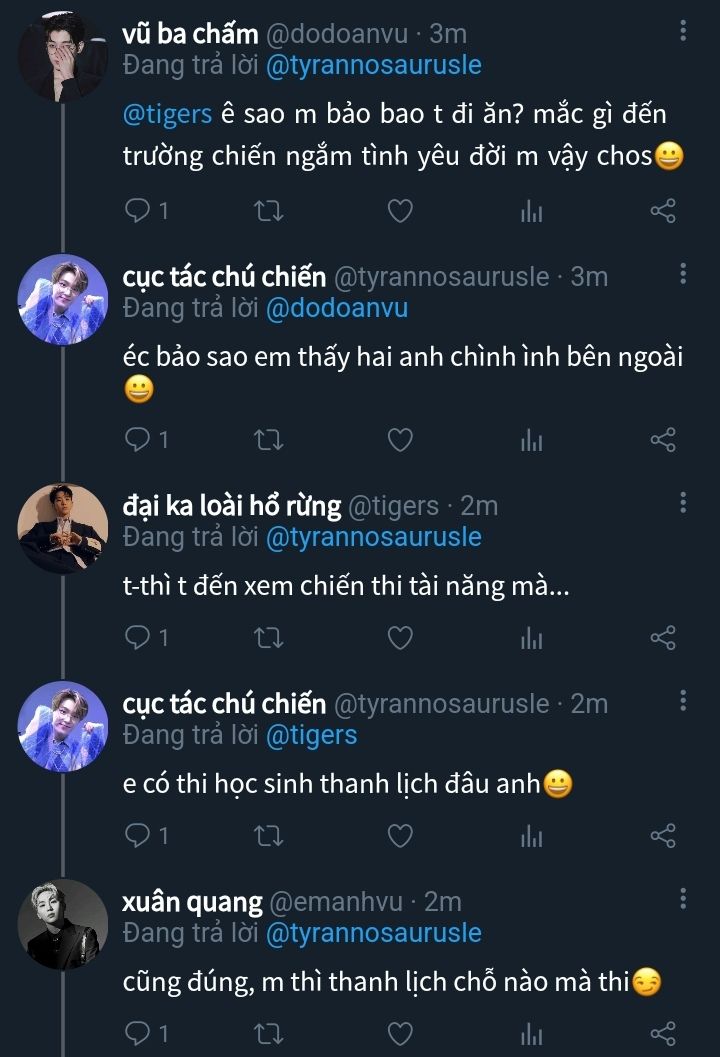Share the tweet from đại ka loài hổ rừng
The width and height of the screenshot is (720, 1057).
pos(663,638)
